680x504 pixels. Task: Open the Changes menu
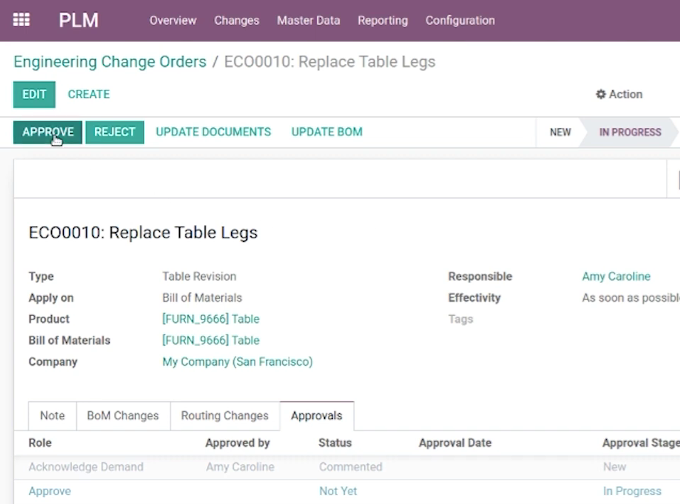(x=237, y=20)
